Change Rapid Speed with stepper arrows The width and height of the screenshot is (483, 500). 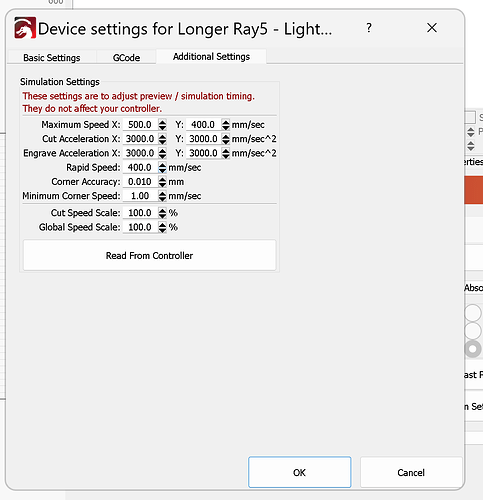click(x=162, y=168)
